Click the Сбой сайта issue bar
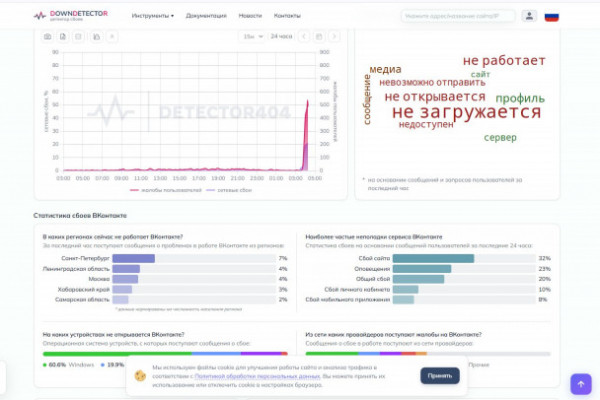Screen dimensions: 600x400 (x=433, y=258)
